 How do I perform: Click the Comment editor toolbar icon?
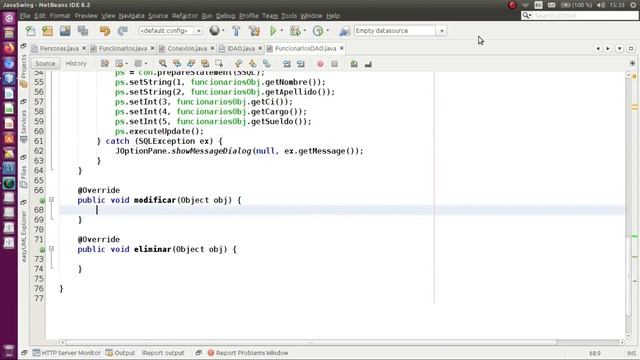pyautogui.click(x=354, y=64)
